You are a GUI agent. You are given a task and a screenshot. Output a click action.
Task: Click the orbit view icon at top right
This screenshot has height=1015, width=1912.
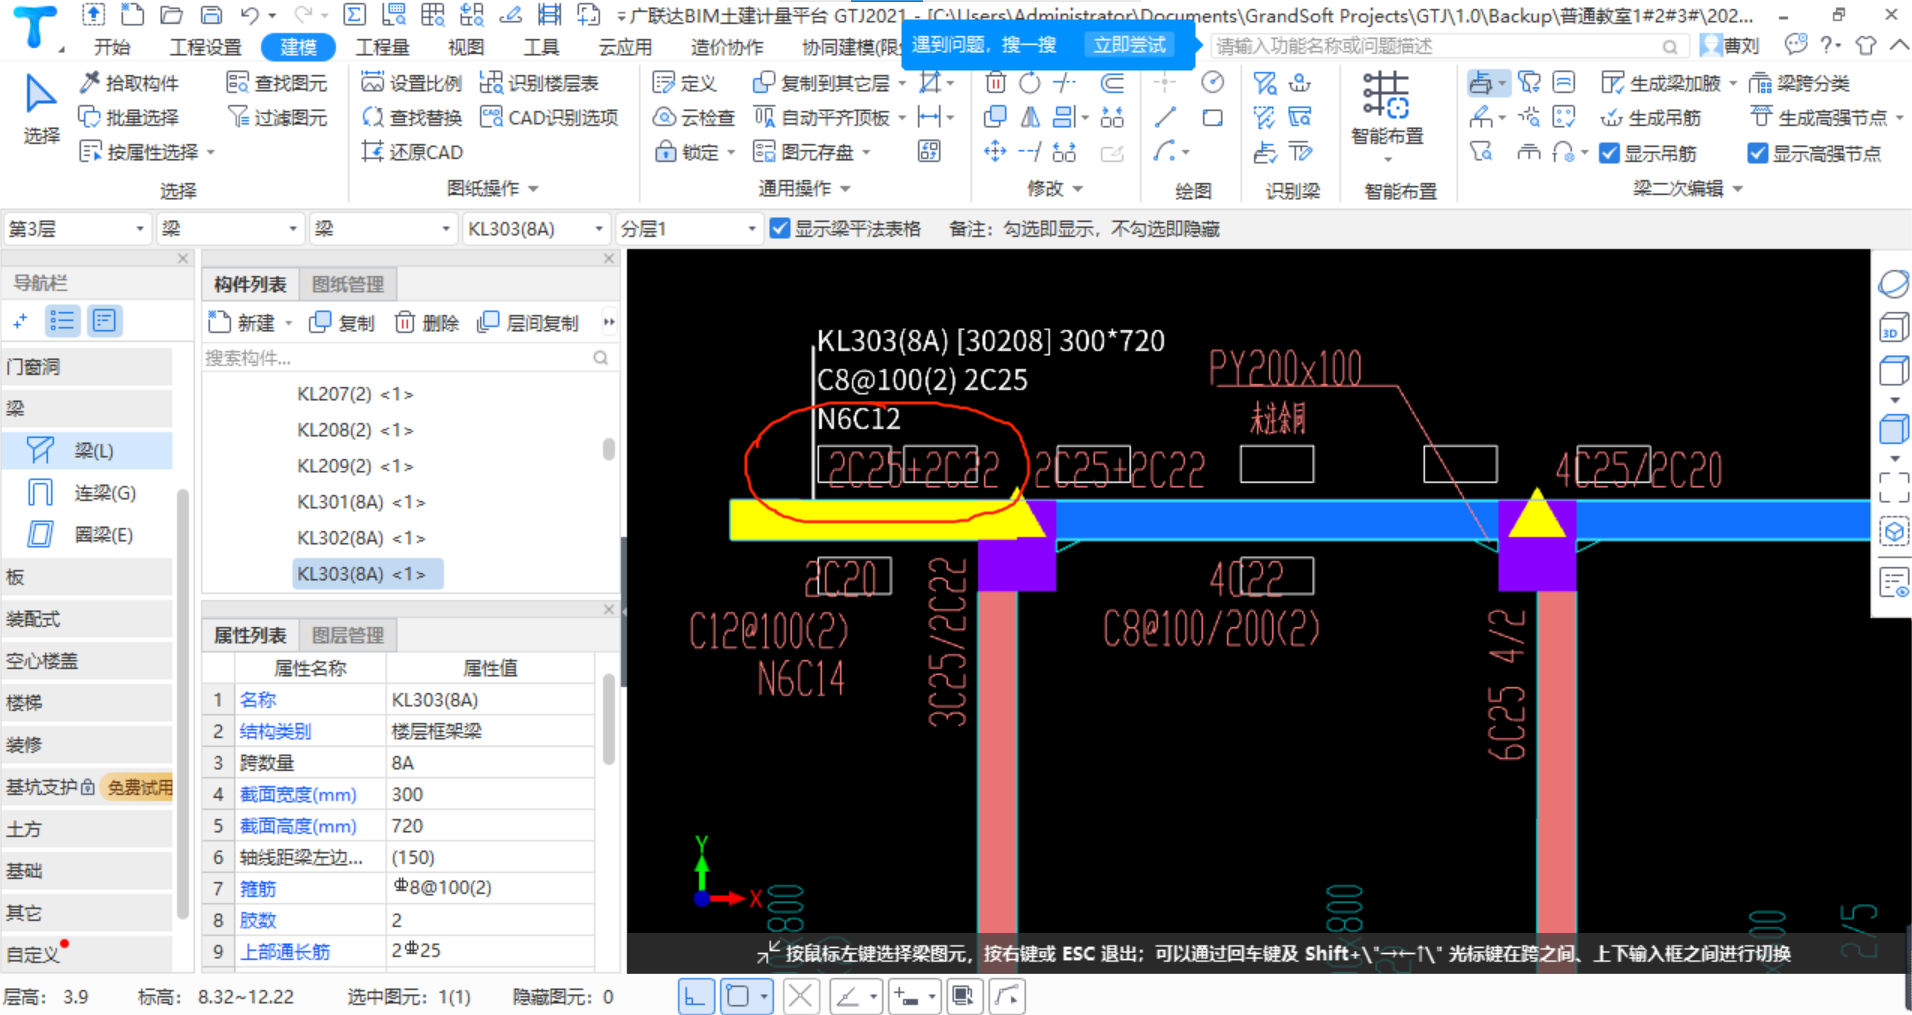click(x=1894, y=284)
